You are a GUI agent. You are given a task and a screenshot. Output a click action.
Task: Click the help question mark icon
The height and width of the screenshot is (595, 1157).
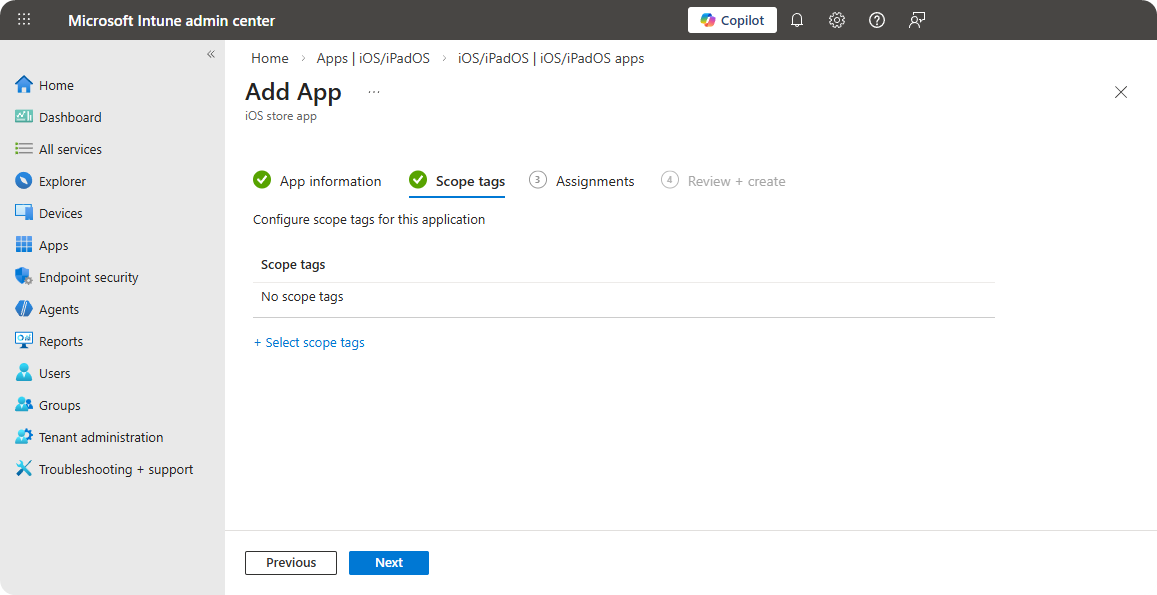tap(877, 20)
